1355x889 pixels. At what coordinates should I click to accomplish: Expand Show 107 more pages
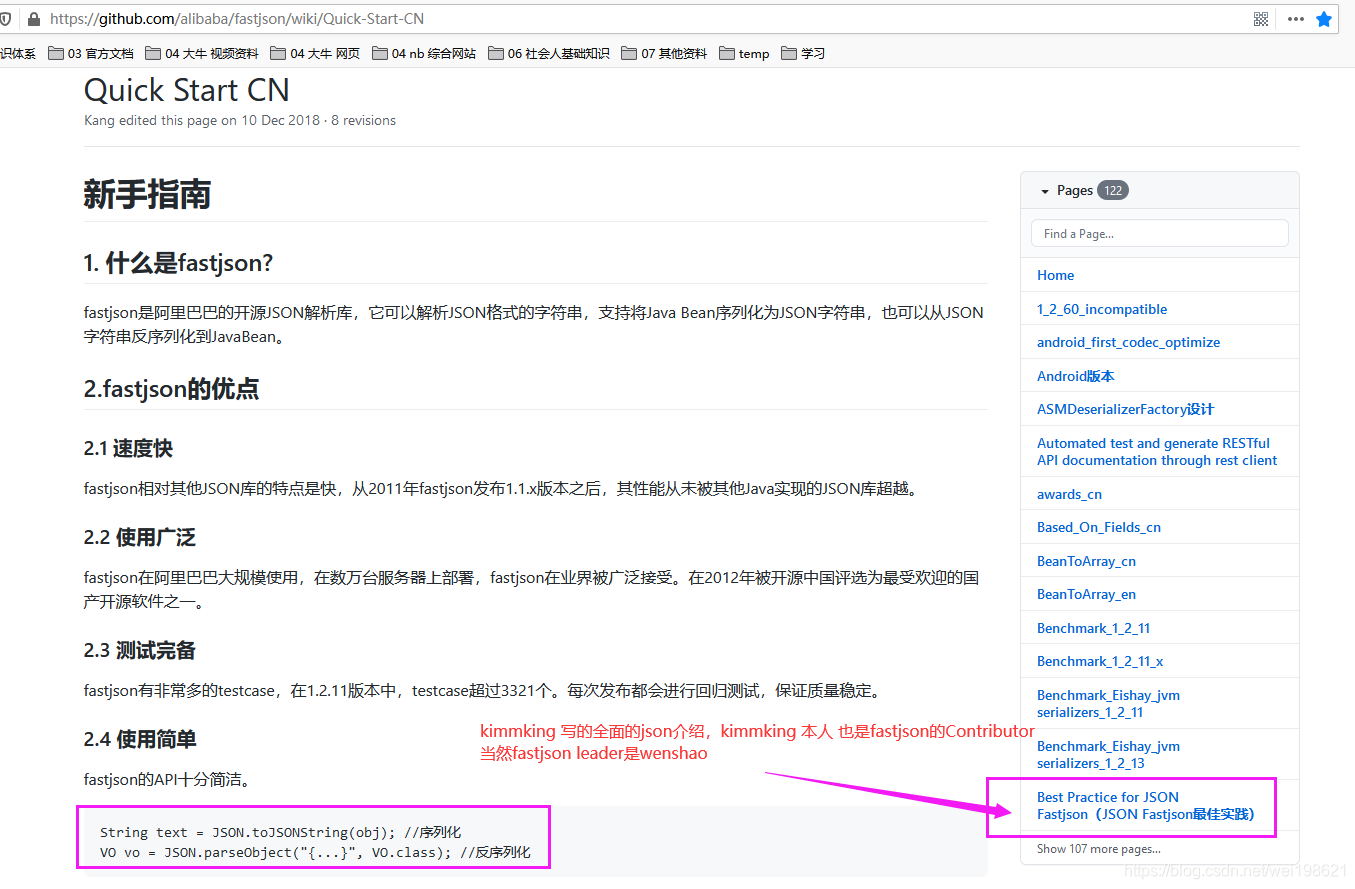point(1099,849)
